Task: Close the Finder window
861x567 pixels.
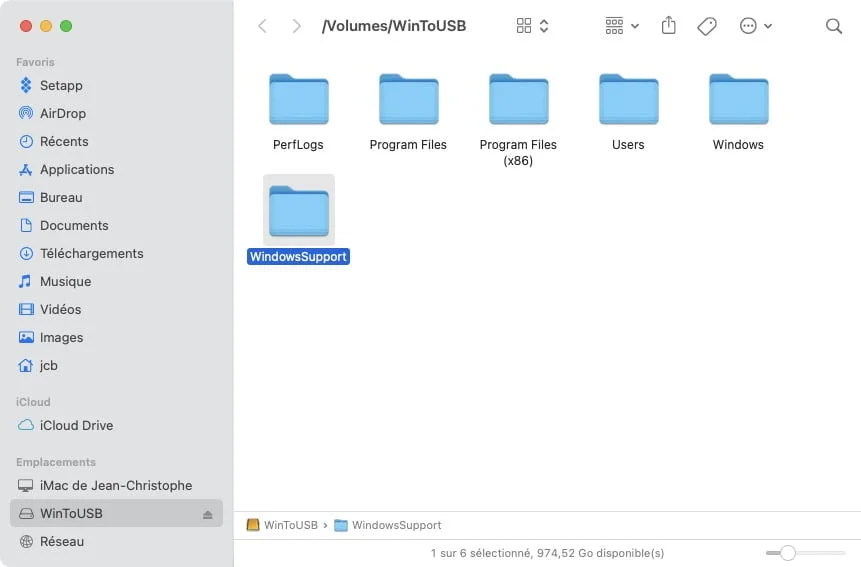Action: 25,26
